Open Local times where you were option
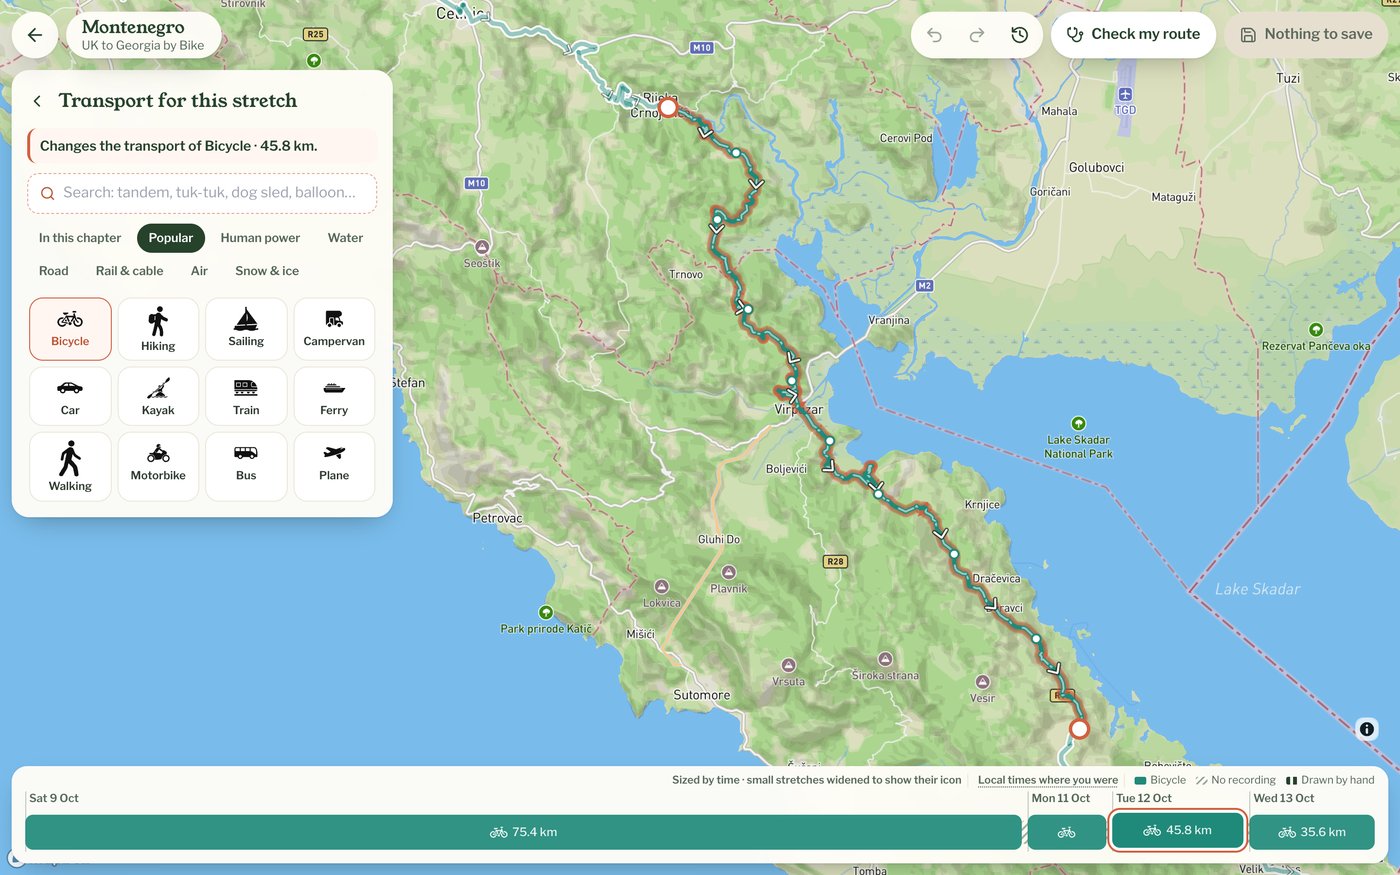 click(1048, 780)
